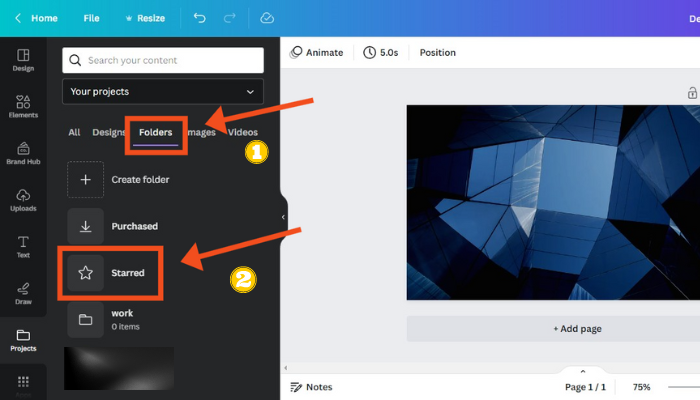Click in the Search your content field

point(163,60)
